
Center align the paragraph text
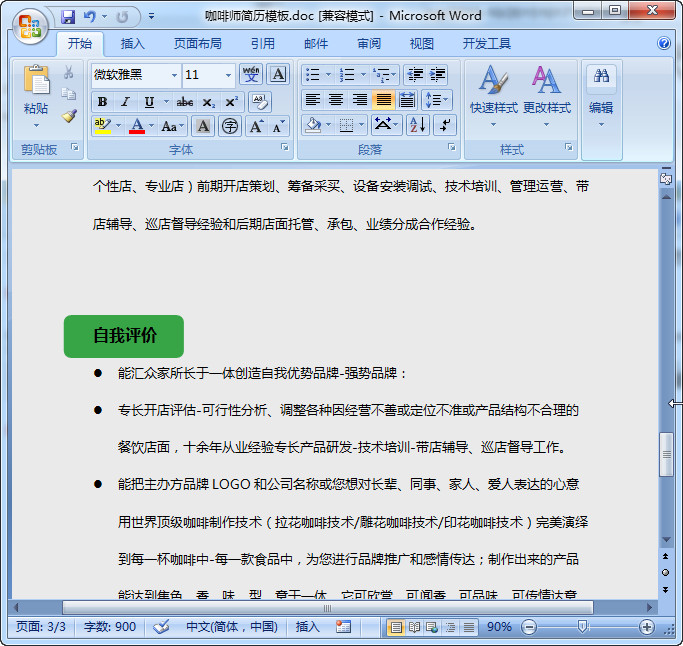coord(336,100)
